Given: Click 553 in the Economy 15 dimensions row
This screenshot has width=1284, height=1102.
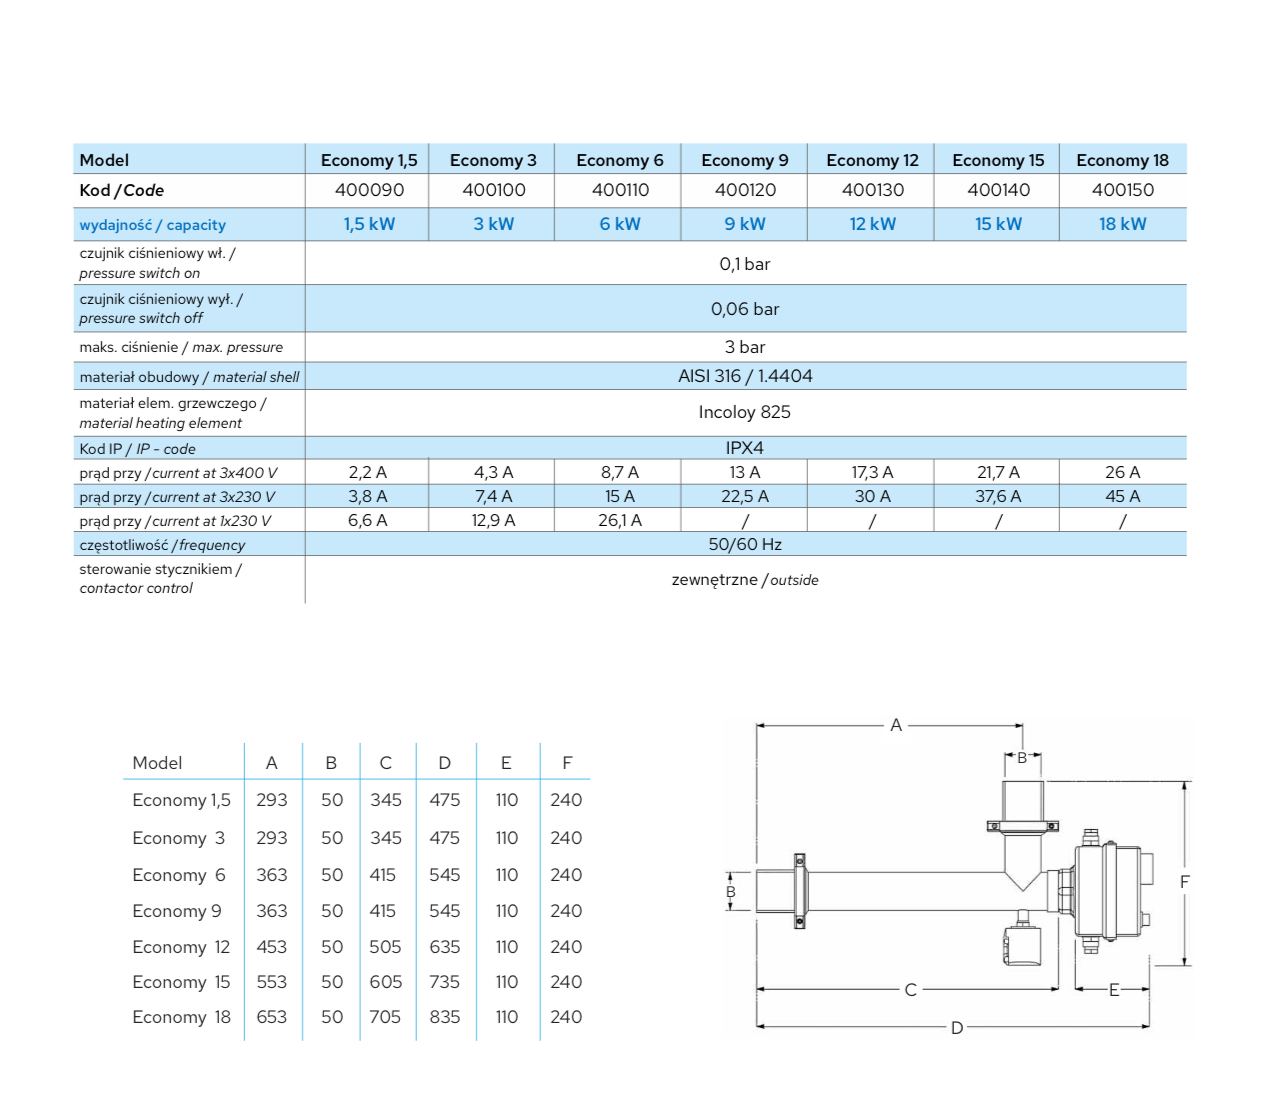Looking at the screenshot, I should pos(272,982).
